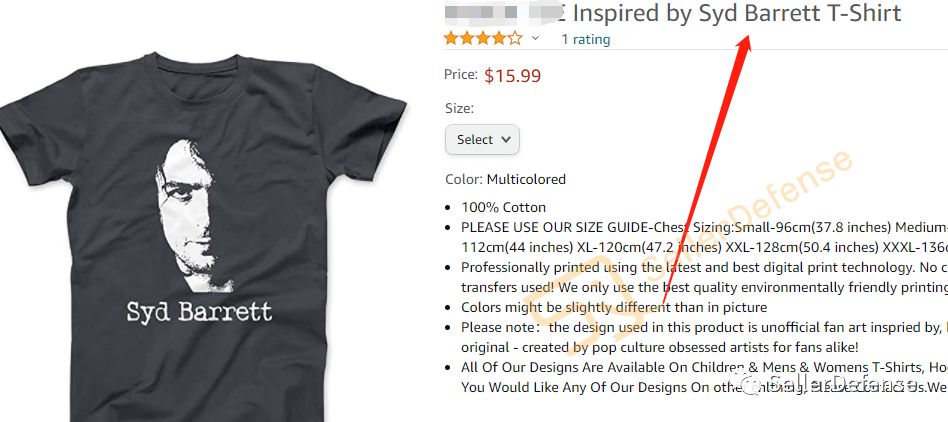Screen dimensions: 948x422
Task: Open the "1 rating" link
Action: coord(585,39)
